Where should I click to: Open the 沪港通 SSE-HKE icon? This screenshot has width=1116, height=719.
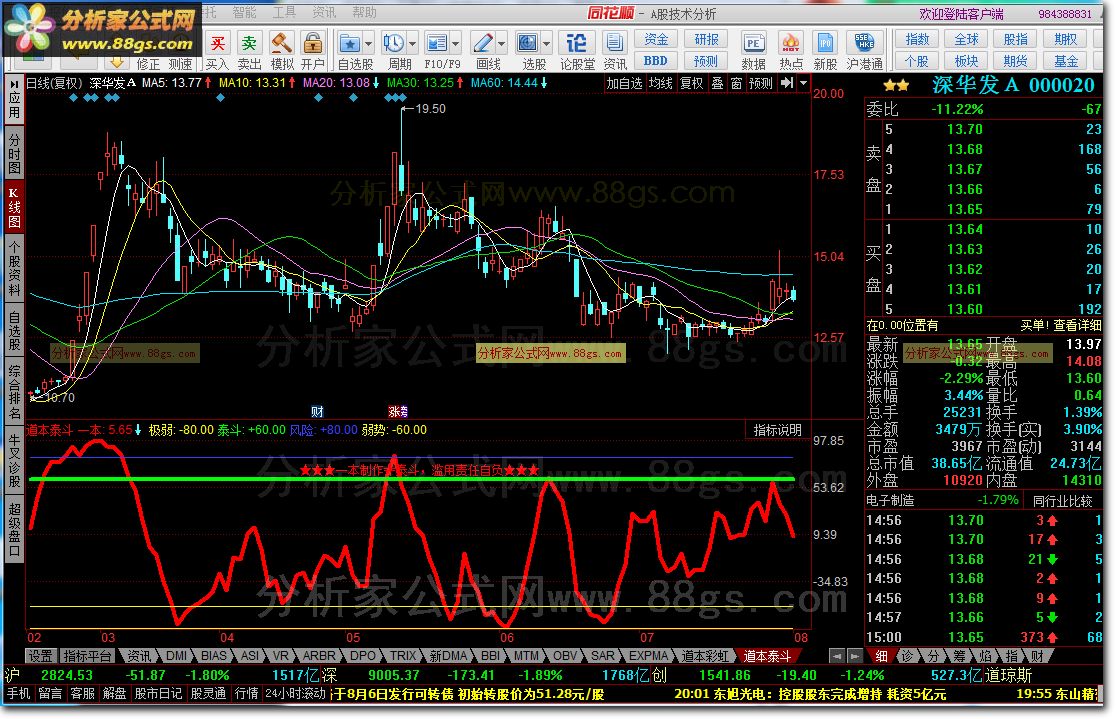pyautogui.click(x=864, y=43)
